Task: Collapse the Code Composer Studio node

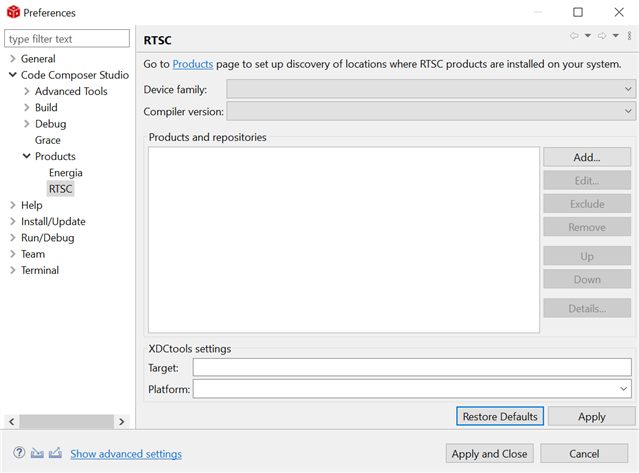Action: (x=13, y=75)
